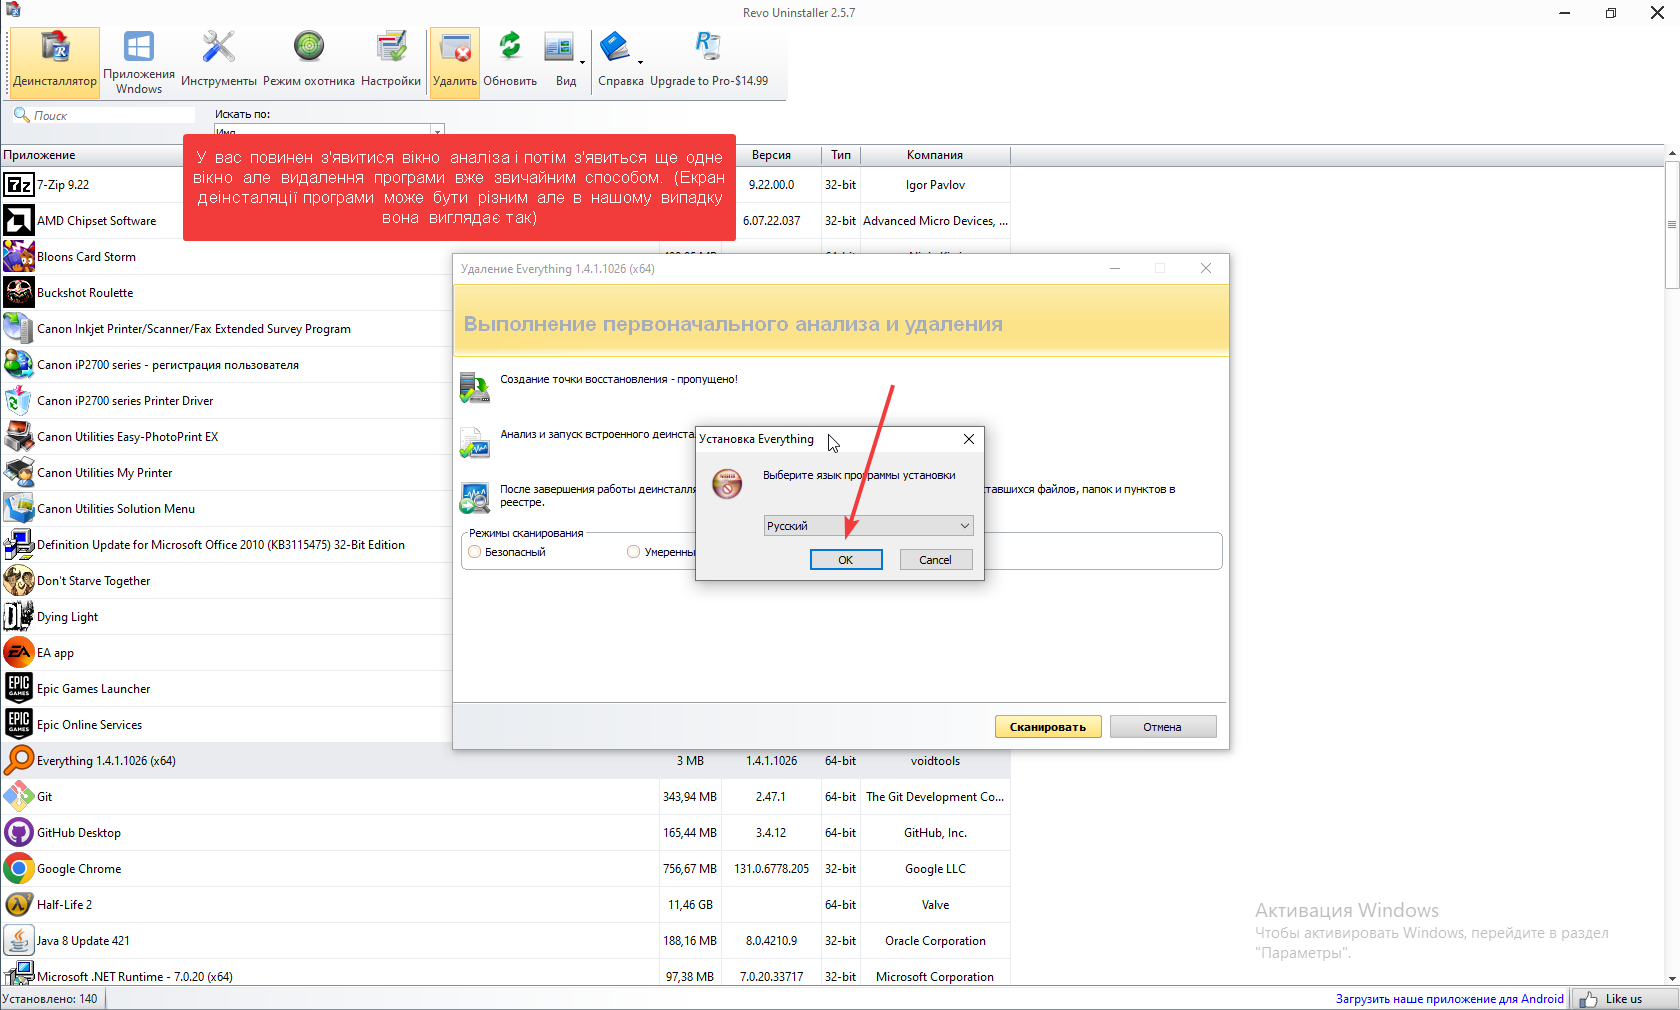Select Безопасный scan mode radio button

(475, 552)
